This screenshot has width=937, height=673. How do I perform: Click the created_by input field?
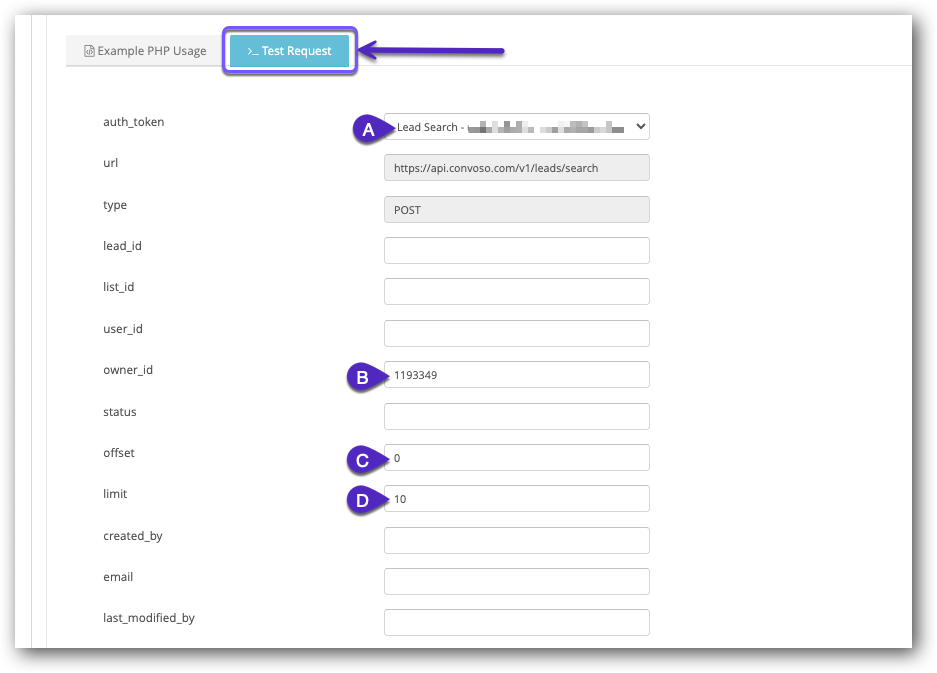516,539
